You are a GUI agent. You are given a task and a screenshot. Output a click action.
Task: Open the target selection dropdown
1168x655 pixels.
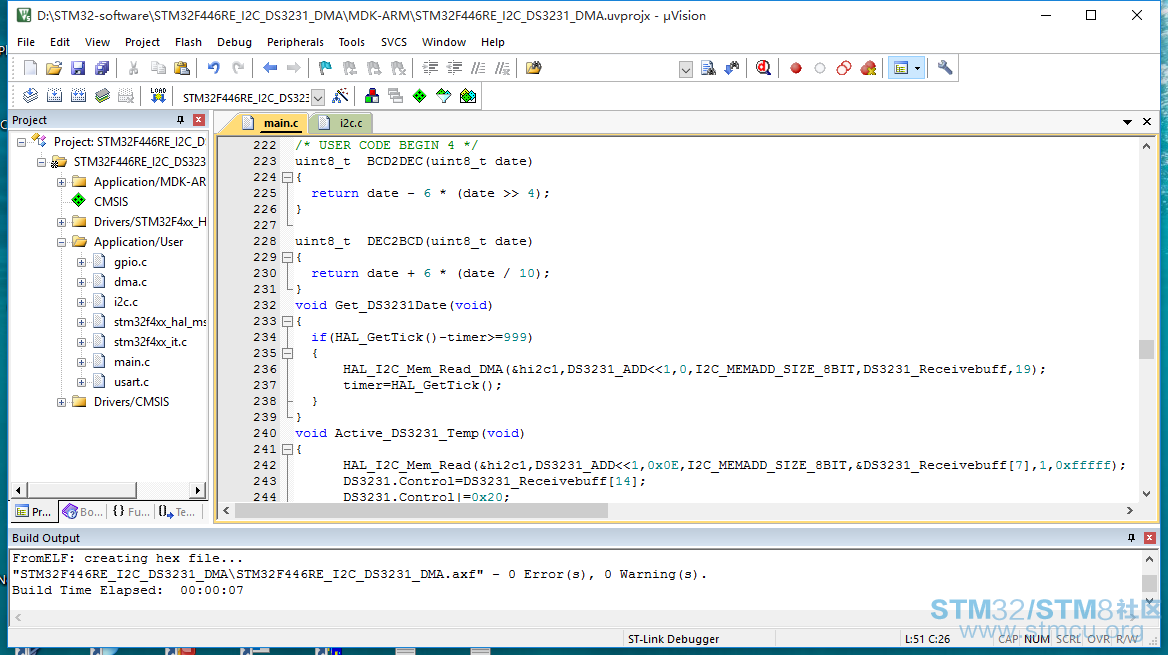point(318,98)
